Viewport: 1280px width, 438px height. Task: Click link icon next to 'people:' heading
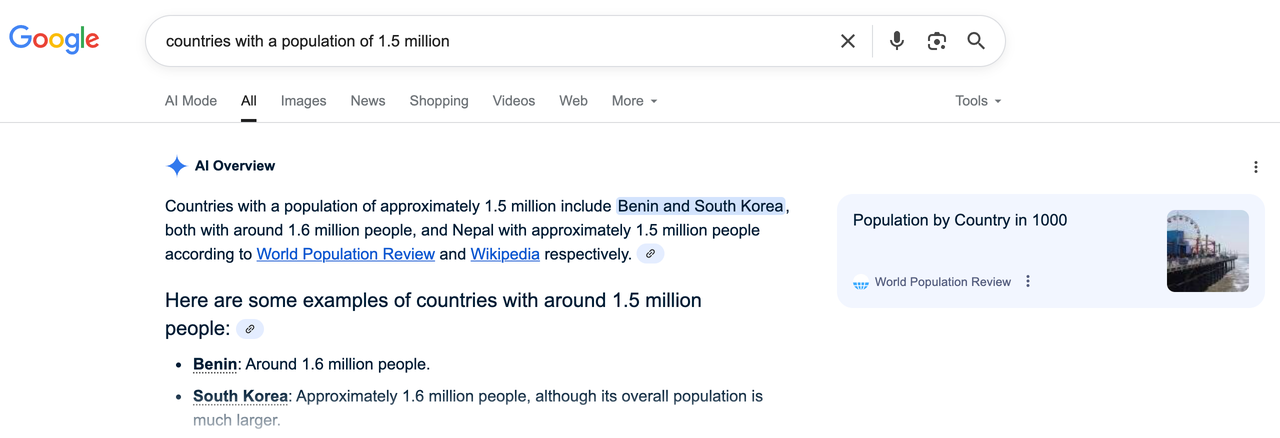pyautogui.click(x=250, y=329)
